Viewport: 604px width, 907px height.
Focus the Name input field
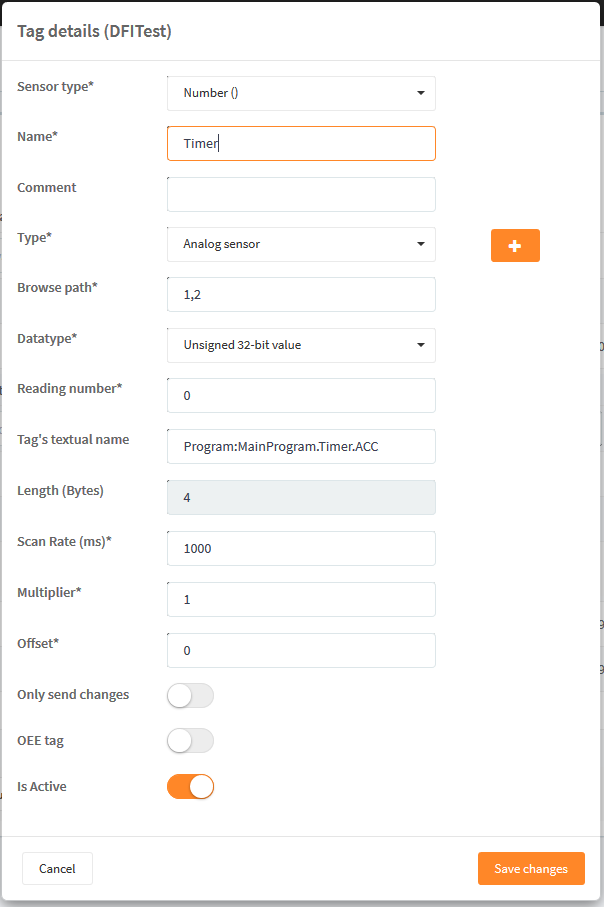[x=301, y=143]
